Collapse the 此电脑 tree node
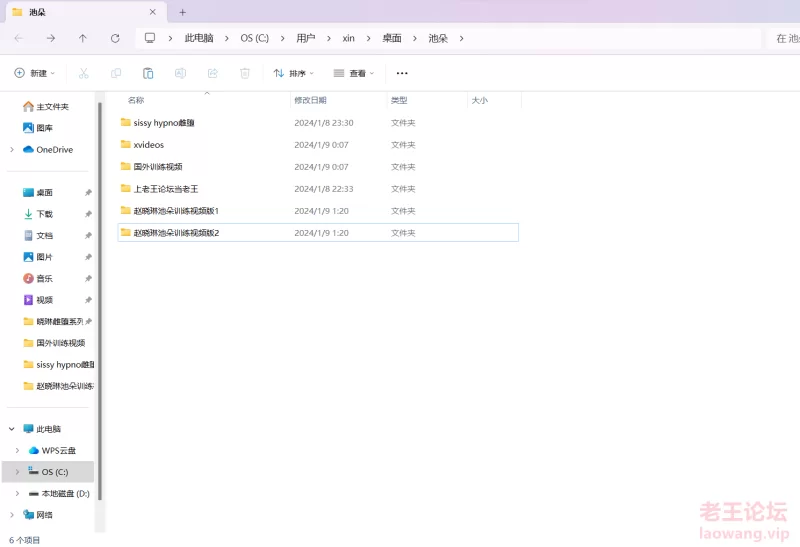800x547 pixels. tap(12, 428)
